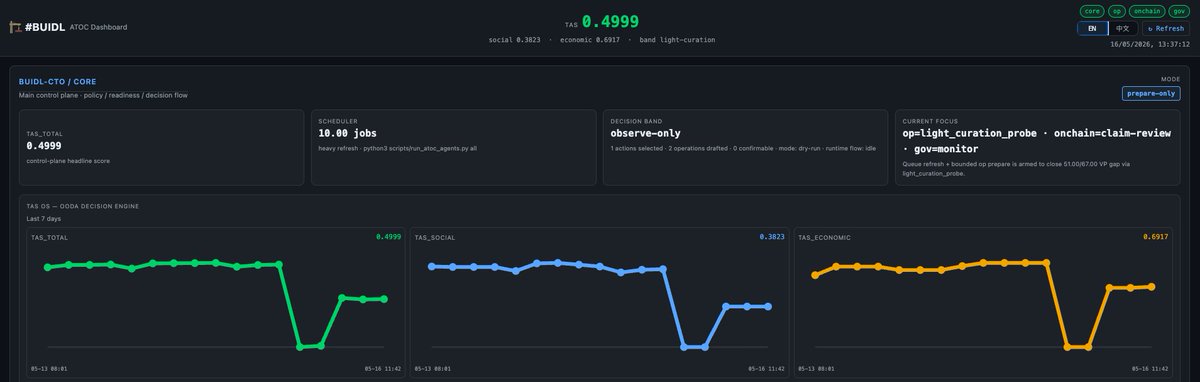Click the onchain status pill

point(1147,11)
